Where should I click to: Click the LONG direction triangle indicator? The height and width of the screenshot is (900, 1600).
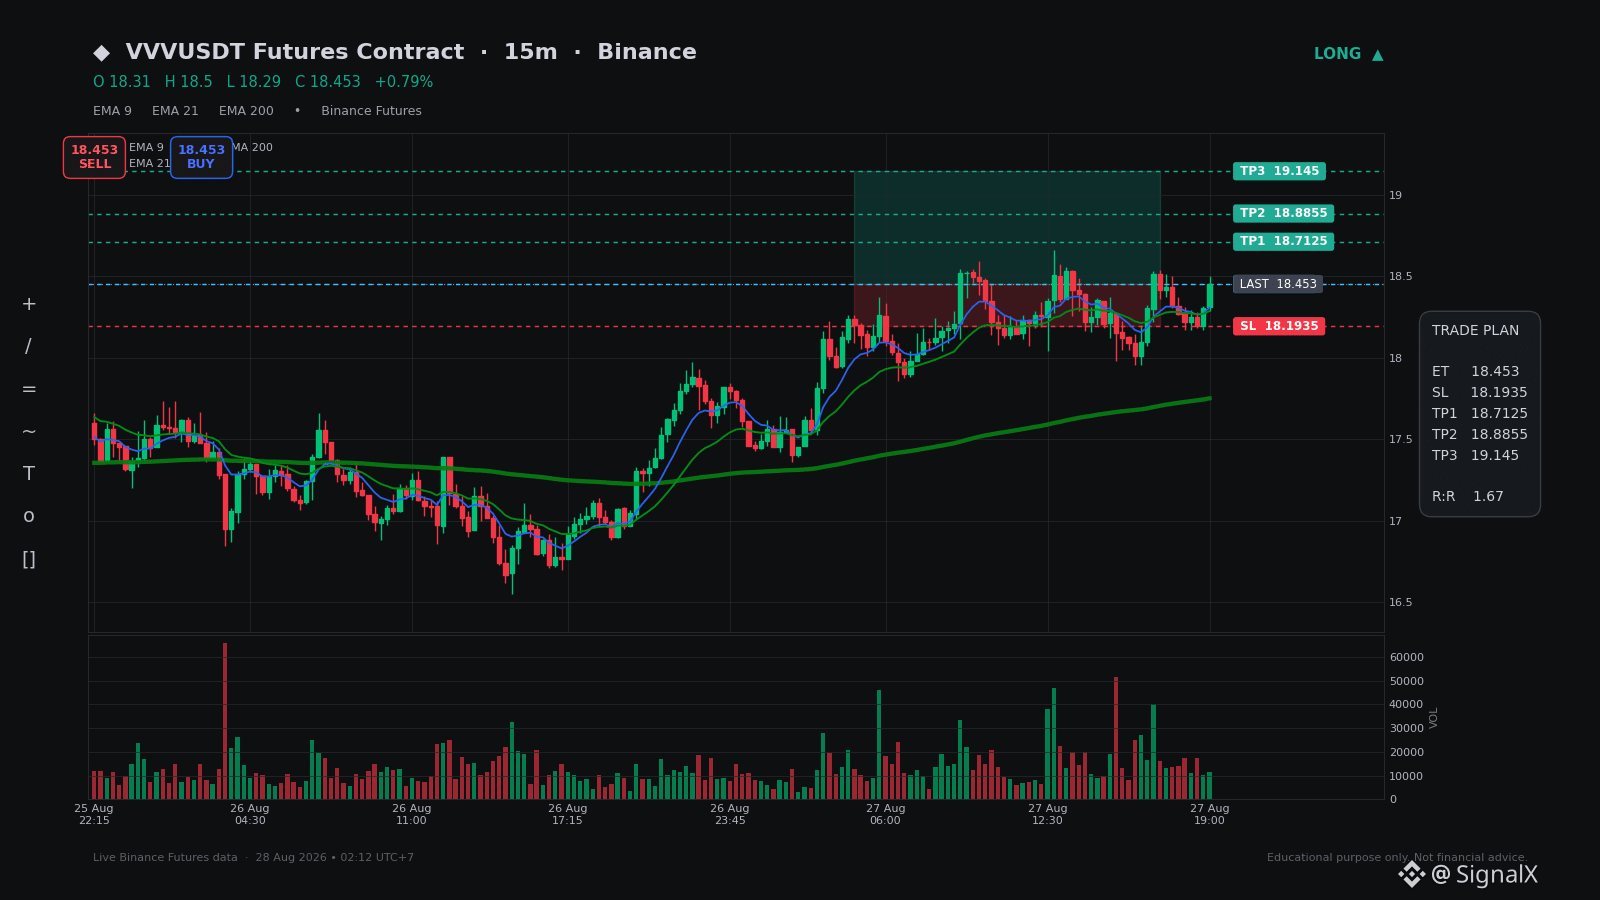tap(1377, 54)
